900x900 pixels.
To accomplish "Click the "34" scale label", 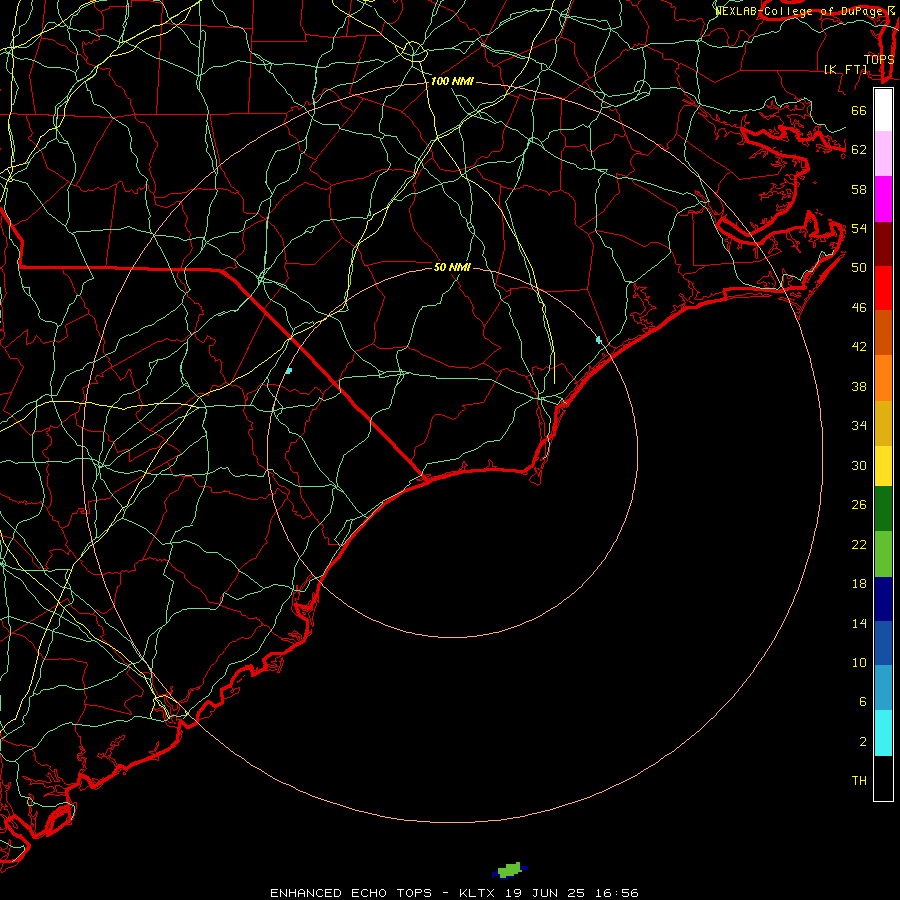I will coord(859,426).
